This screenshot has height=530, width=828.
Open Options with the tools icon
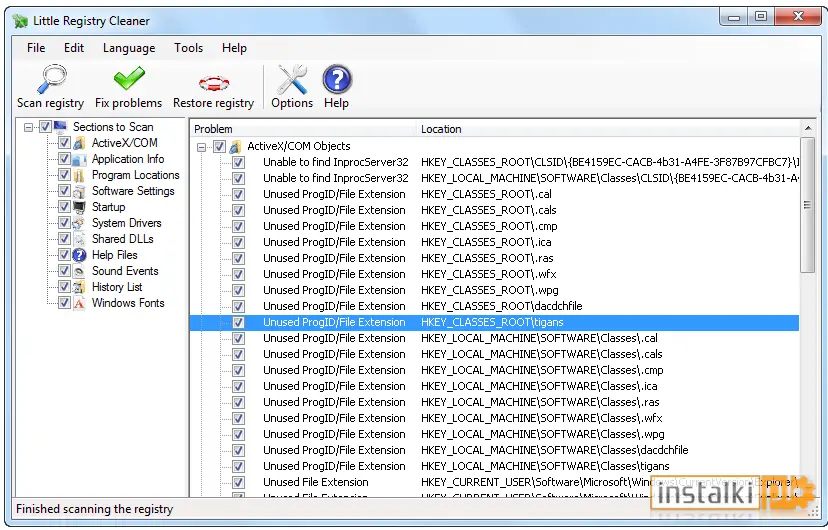coord(292,80)
